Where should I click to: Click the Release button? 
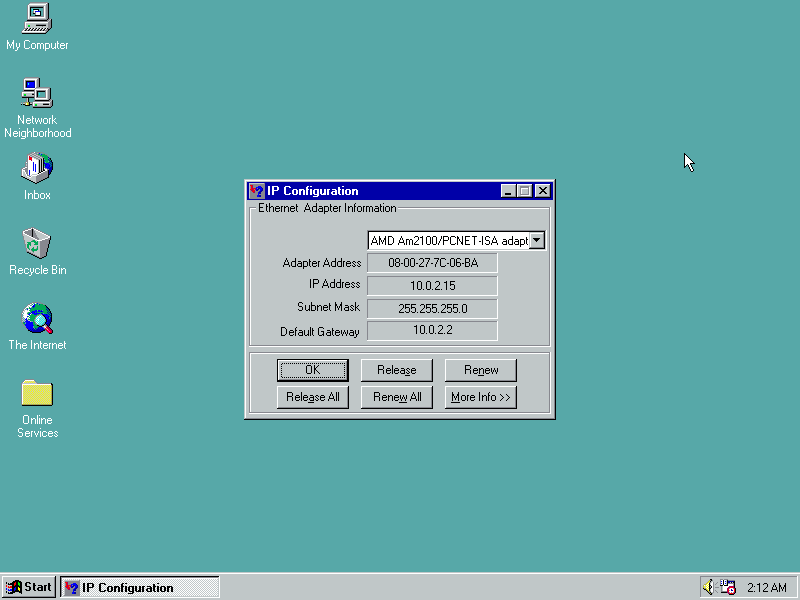tap(396, 370)
